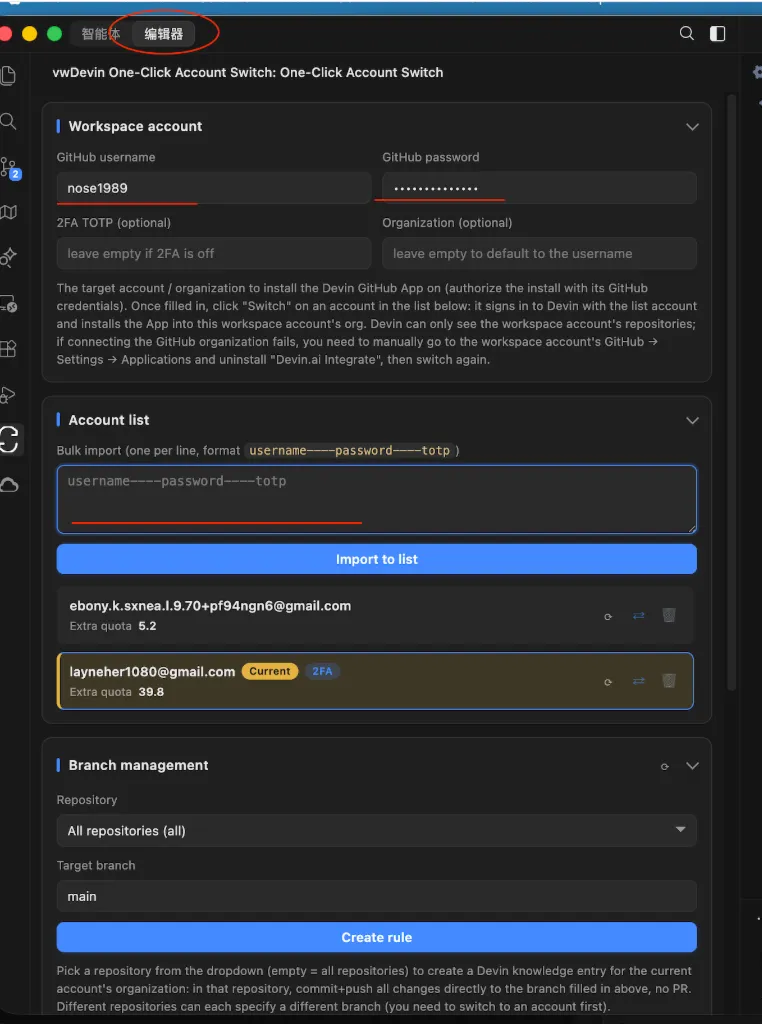Click the Workspace account heading
Image resolution: width=762 pixels, height=1024 pixels.
click(x=135, y=127)
